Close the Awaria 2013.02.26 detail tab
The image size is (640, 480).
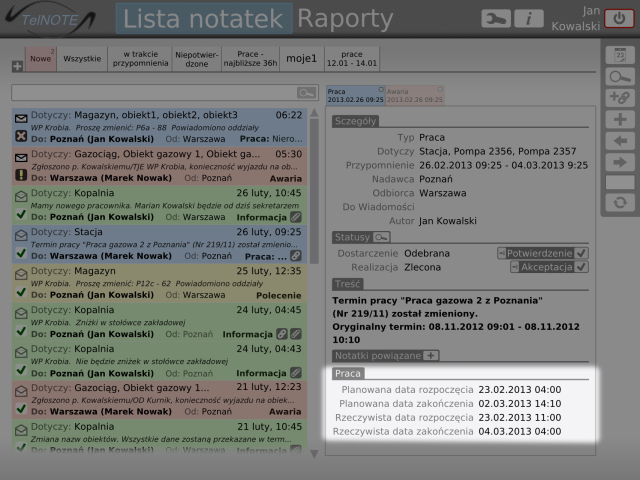tap(440, 89)
